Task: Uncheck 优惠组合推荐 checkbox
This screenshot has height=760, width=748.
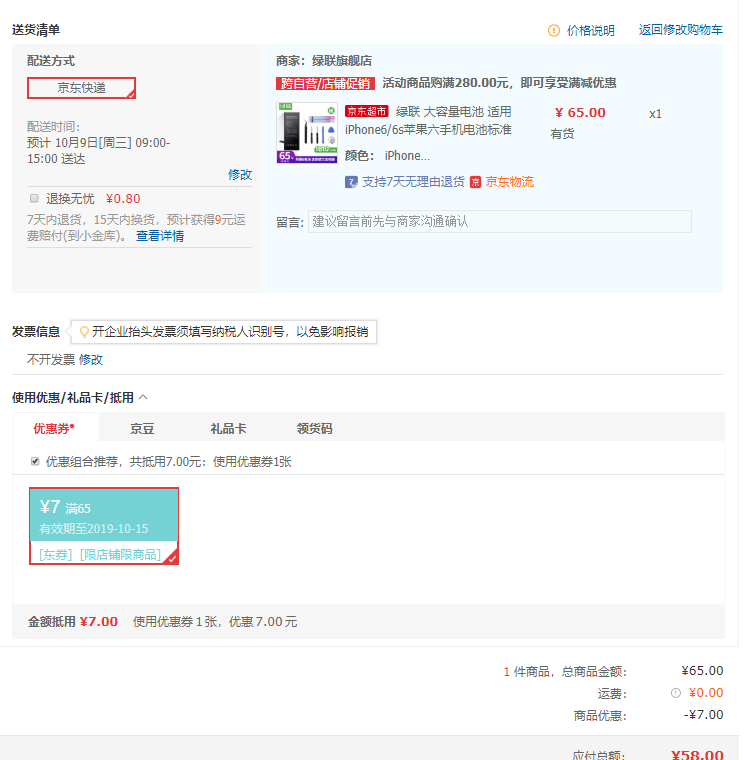Action: (35, 461)
